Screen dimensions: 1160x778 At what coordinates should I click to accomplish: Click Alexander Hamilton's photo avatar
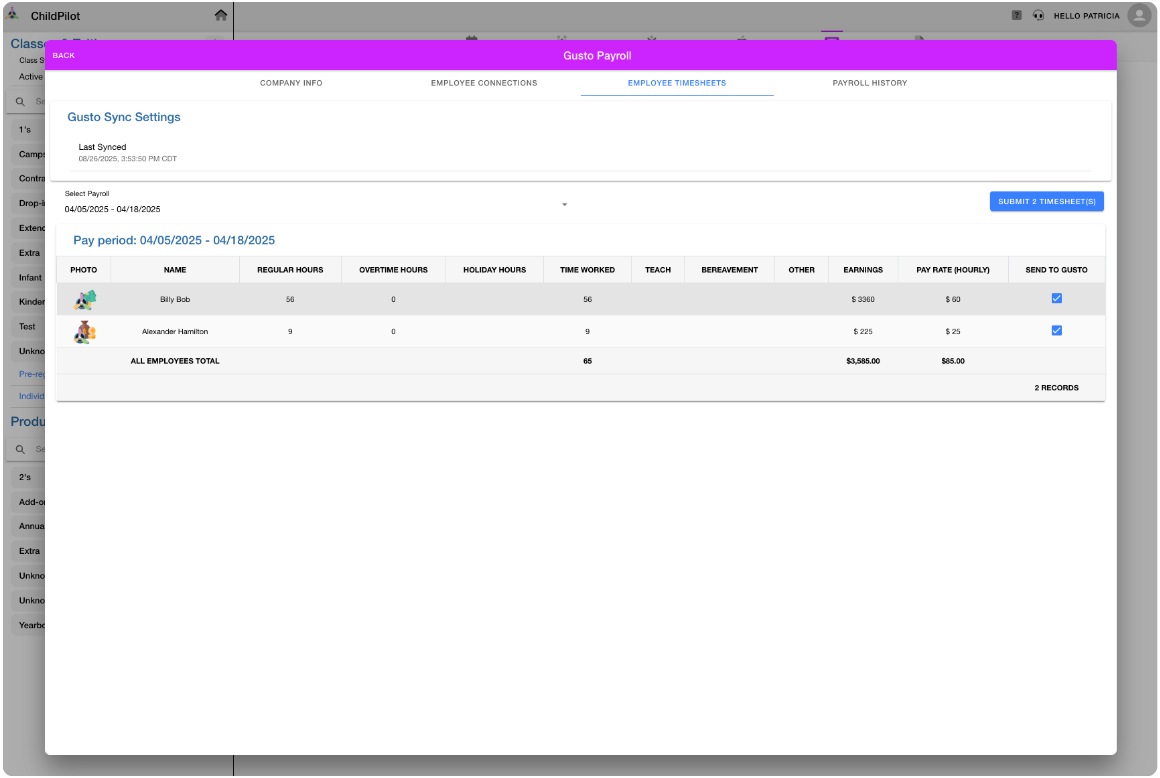click(x=84, y=332)
